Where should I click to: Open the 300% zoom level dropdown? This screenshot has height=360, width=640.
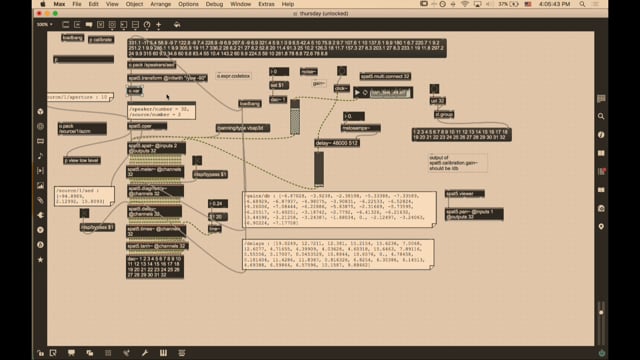[44, 25]
